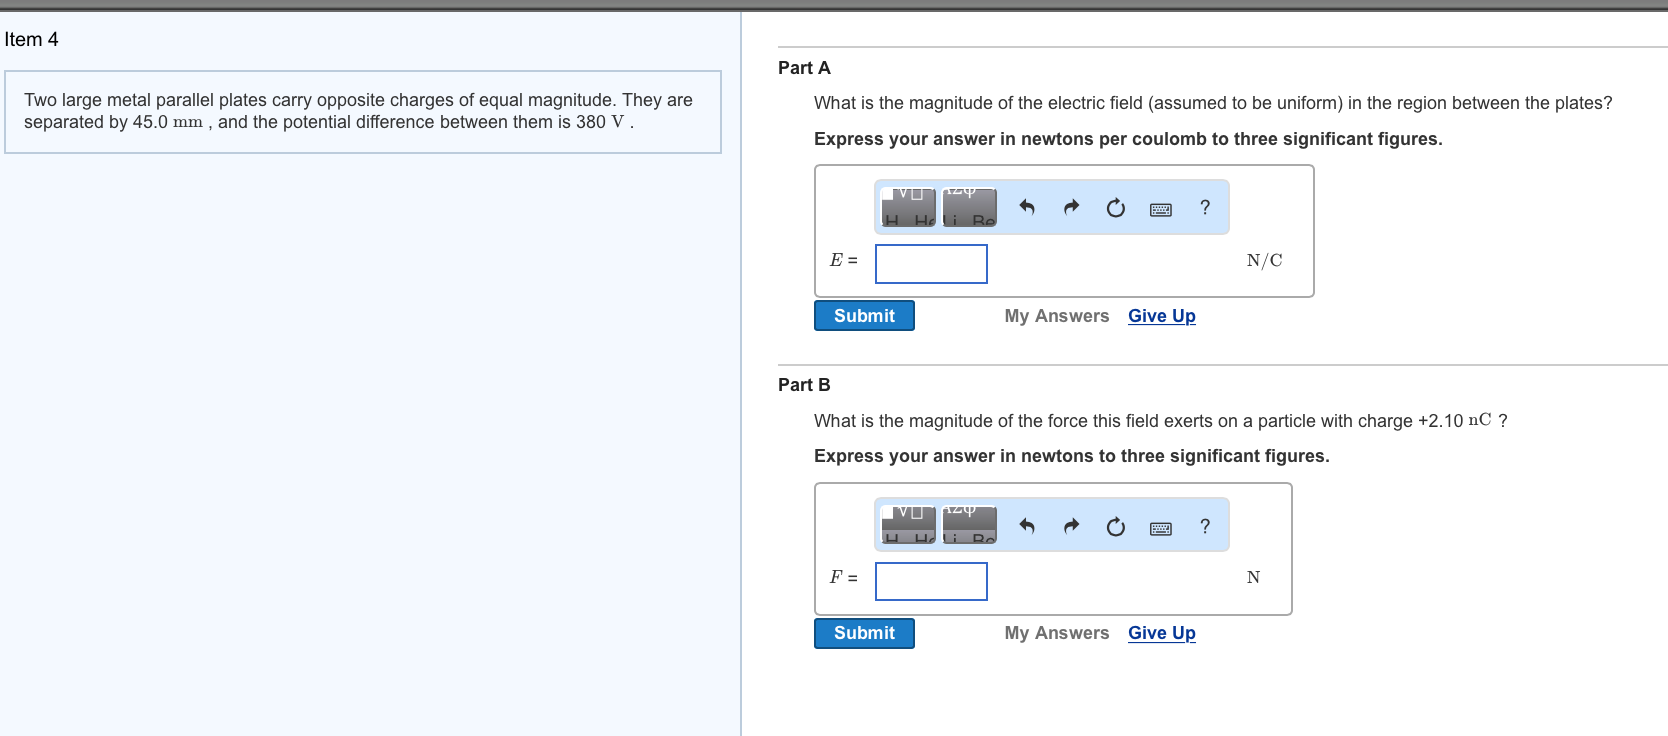Click the reset icon in Part B toolbar
This screenshot has width=1668, height=736.
point(1115,525)
